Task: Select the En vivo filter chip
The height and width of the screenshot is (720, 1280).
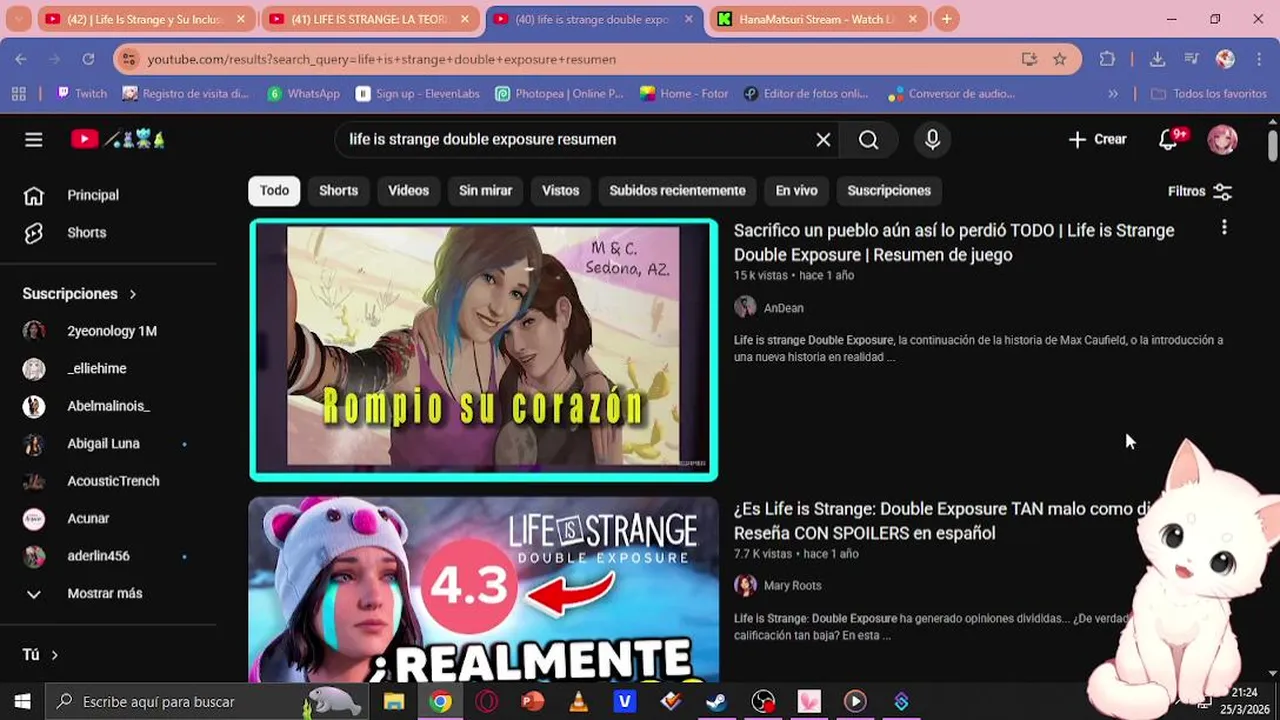Action: pos(796,191)
